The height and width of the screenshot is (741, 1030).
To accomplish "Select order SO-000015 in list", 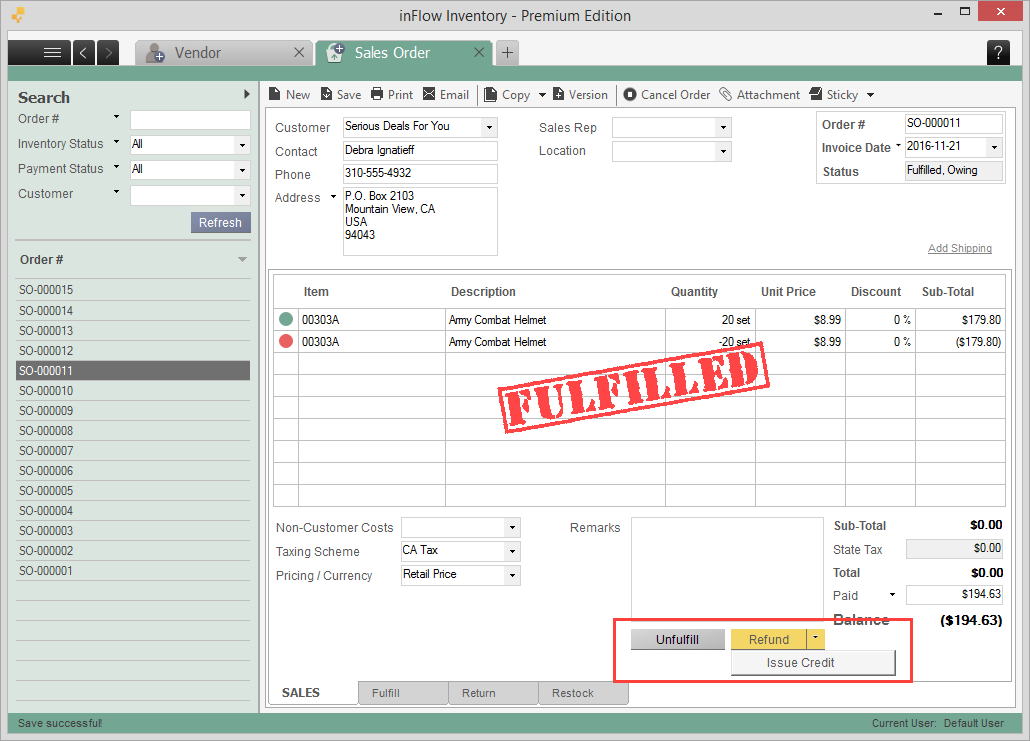I will 133,290.
